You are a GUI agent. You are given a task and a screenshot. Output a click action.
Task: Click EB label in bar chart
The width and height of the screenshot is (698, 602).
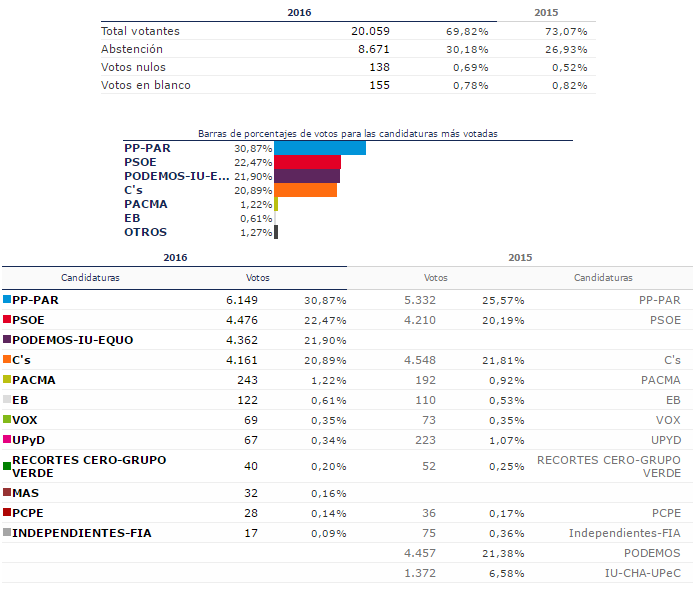(x=132, y=218)
